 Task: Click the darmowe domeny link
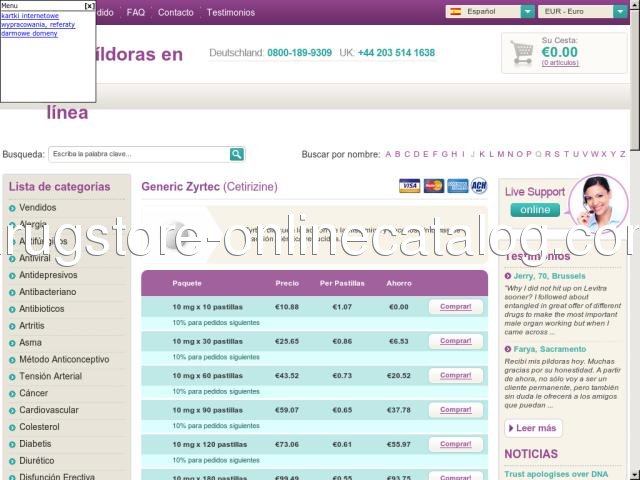point(29,33)
